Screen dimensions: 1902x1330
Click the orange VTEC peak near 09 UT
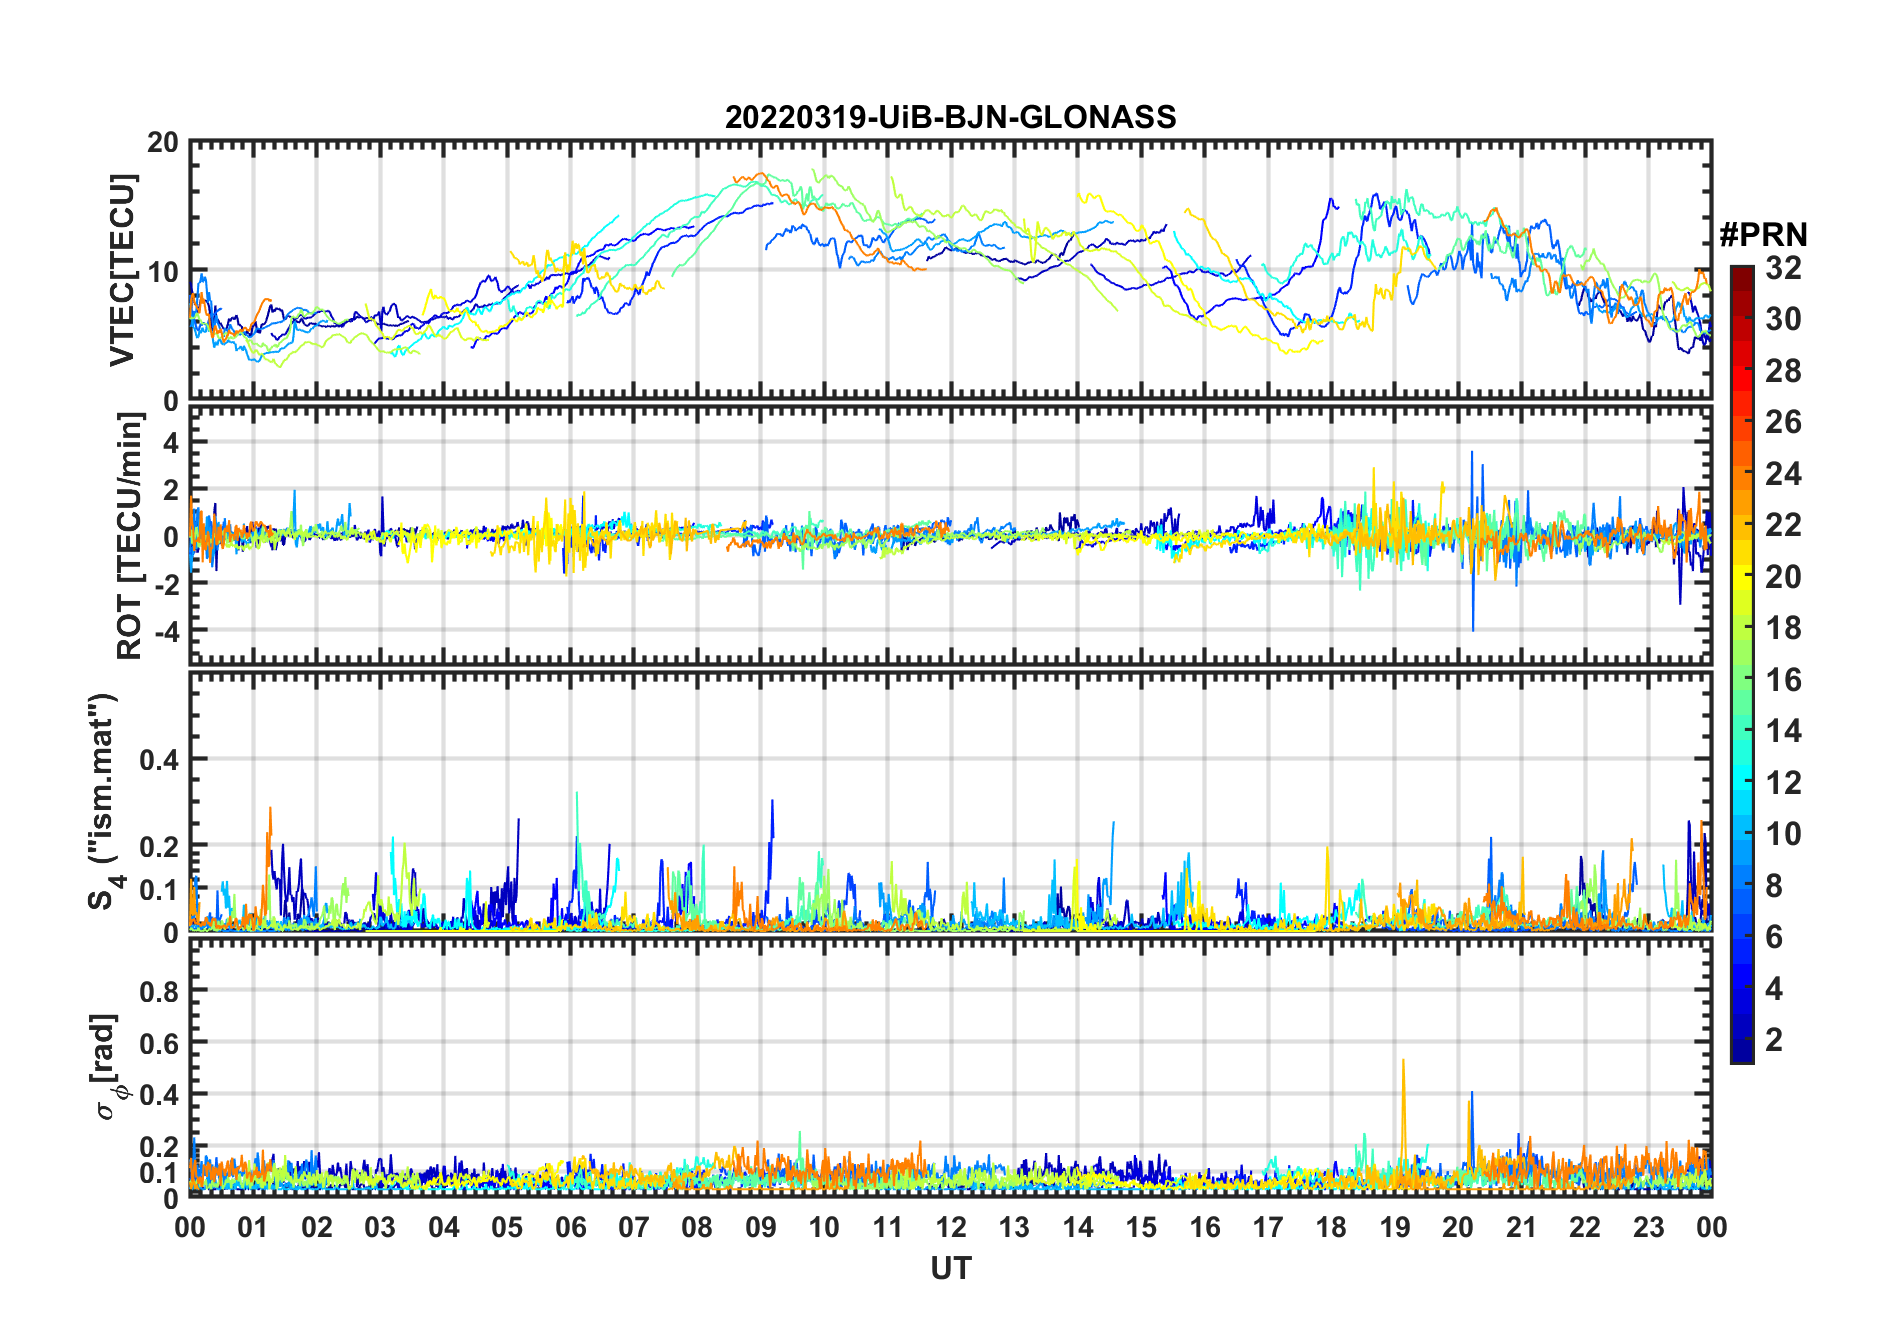pos(761,175)
